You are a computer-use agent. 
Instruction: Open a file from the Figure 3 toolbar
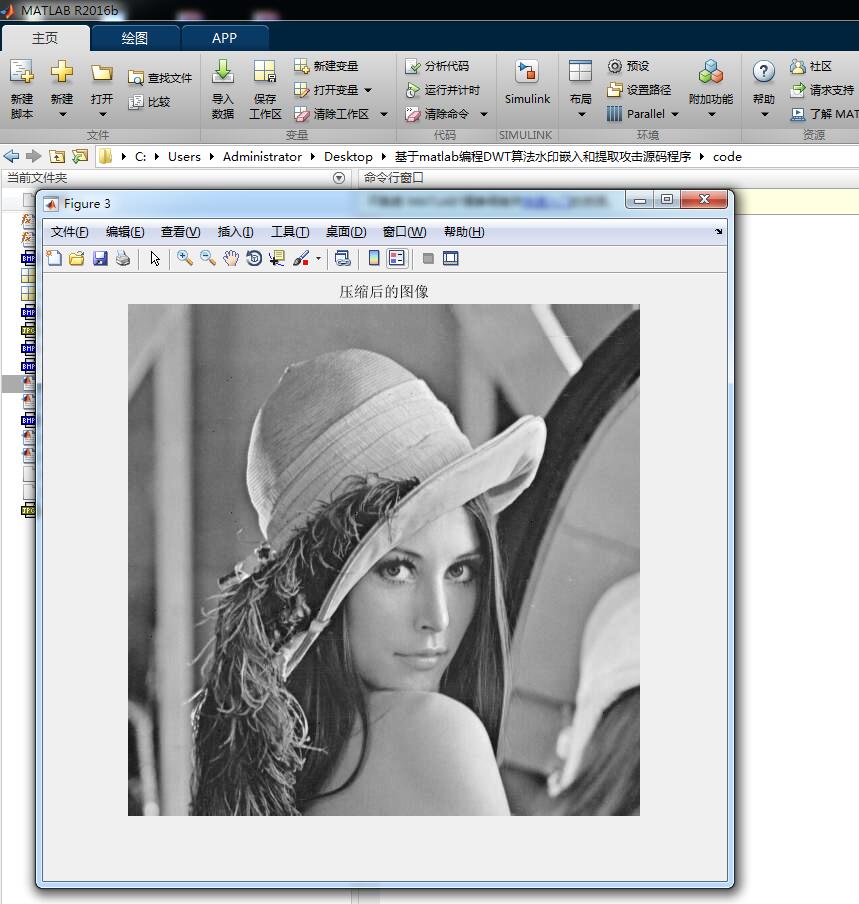pyautogui.click(x=77, y=258)
